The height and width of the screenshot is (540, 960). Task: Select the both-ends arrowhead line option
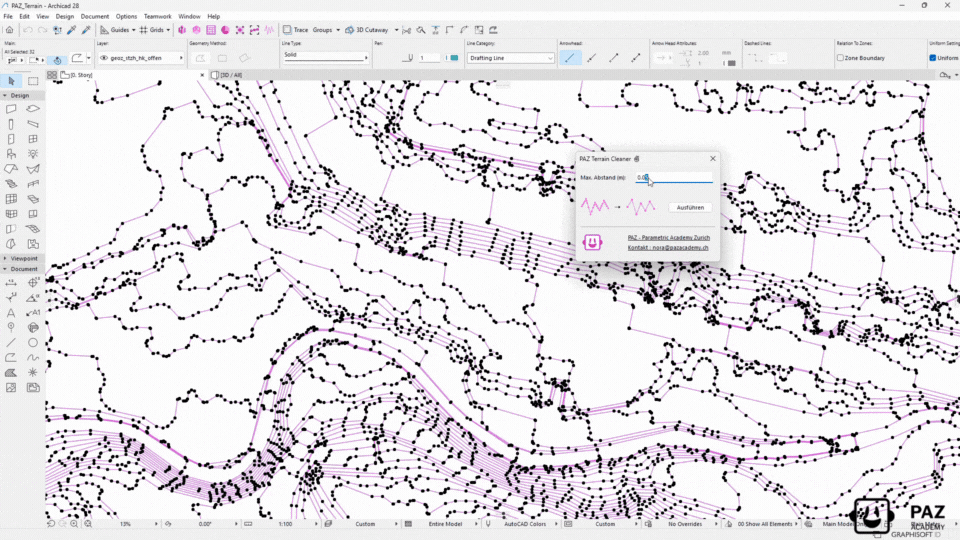[x=636, y=58]
